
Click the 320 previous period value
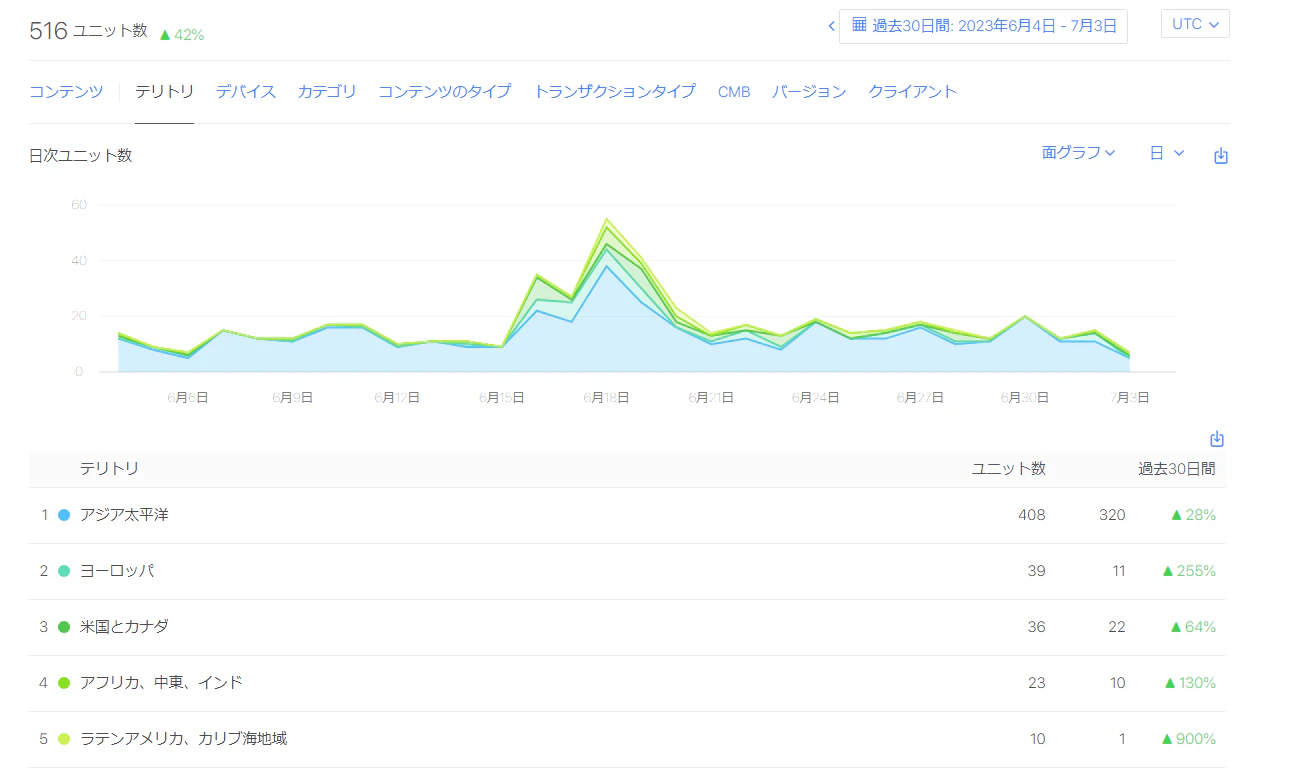(x=1110, y=515)
